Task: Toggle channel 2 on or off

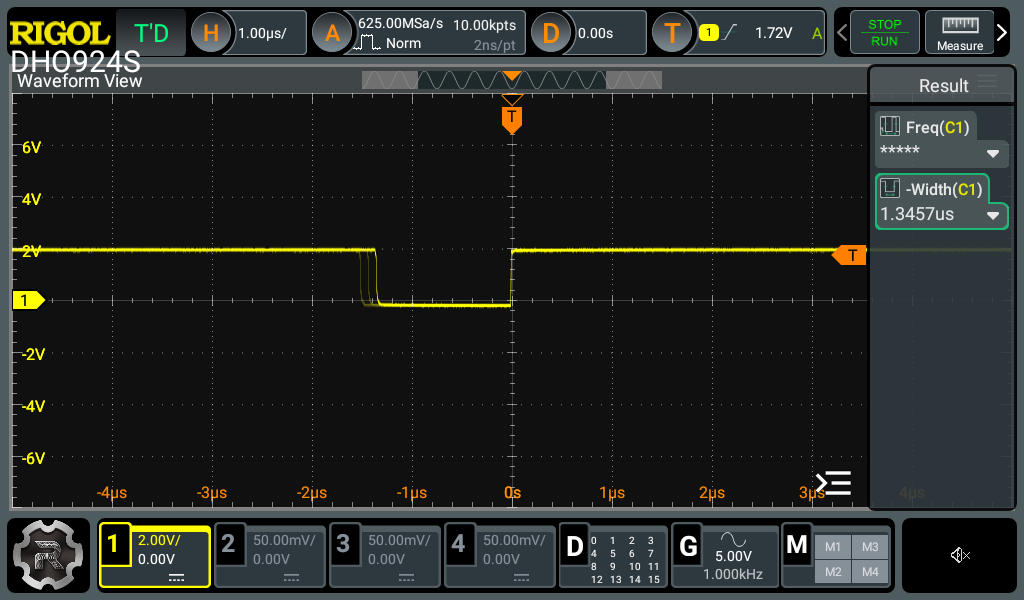Action: pyautogui.click(x=228, y=543)
